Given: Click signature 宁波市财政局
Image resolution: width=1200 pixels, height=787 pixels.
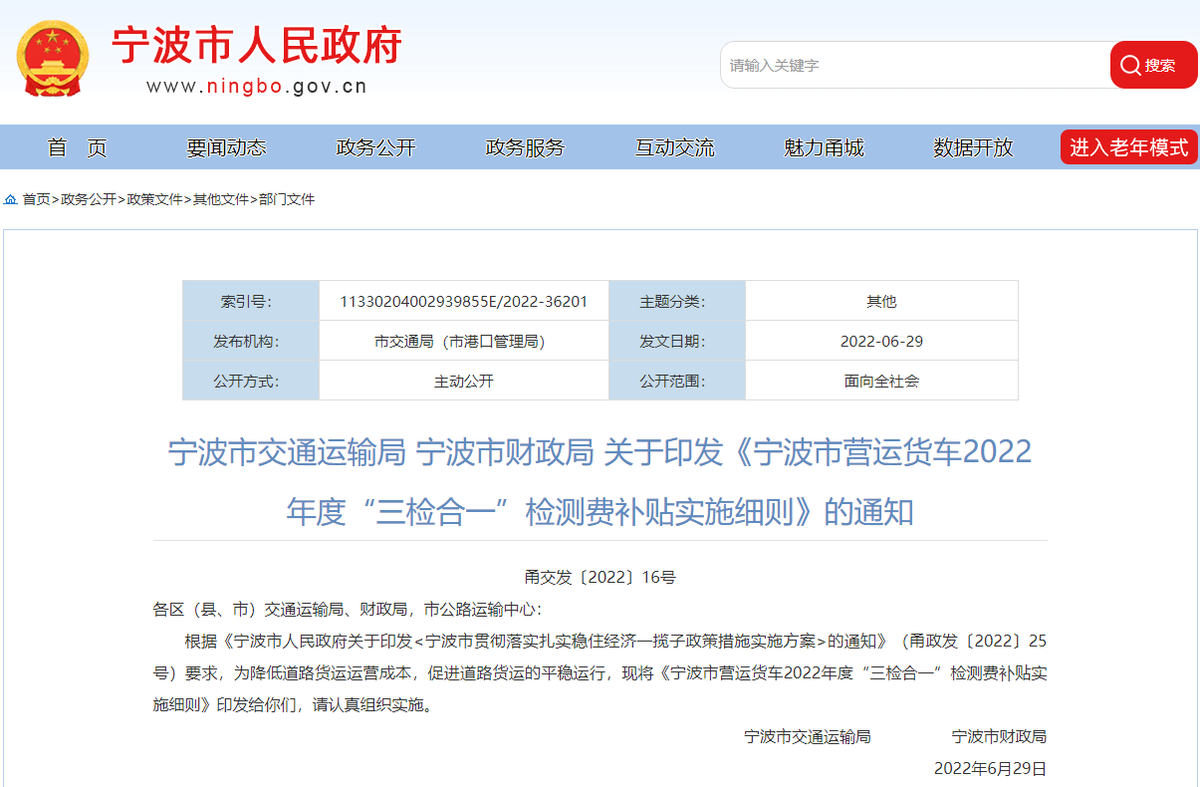Looking at the screenshot, I should [999, 737].
